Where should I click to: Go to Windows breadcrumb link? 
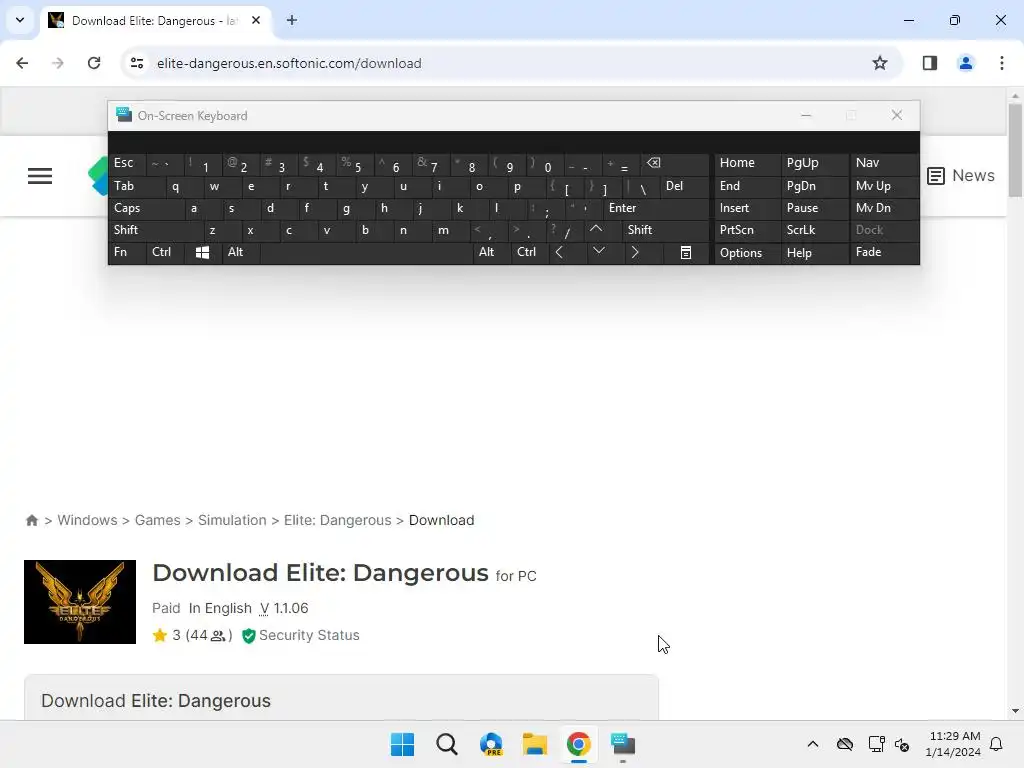tap(88, 520)
